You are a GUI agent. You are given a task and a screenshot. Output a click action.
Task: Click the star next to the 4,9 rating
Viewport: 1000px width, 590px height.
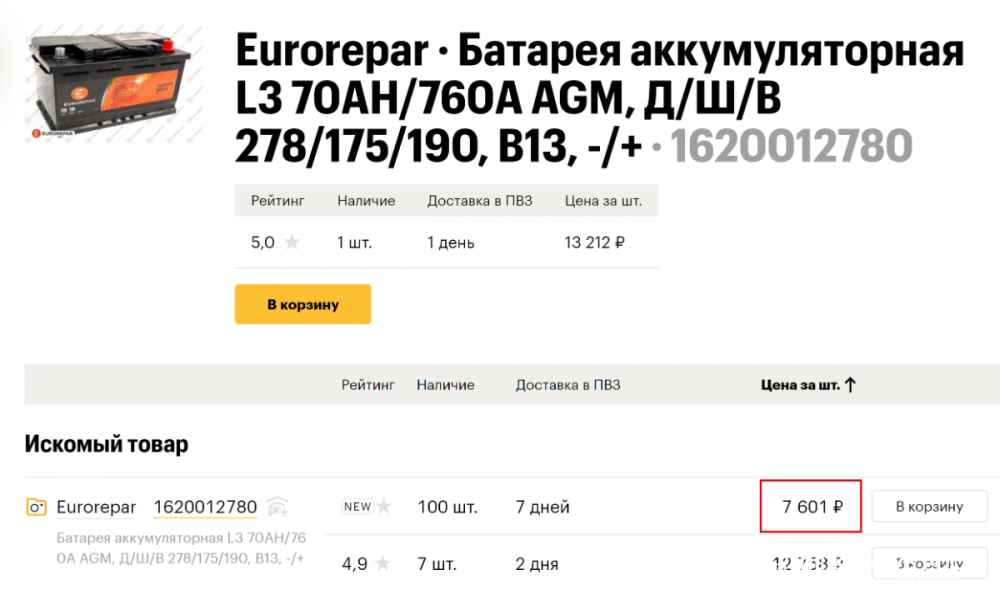(x=384, y=564)
